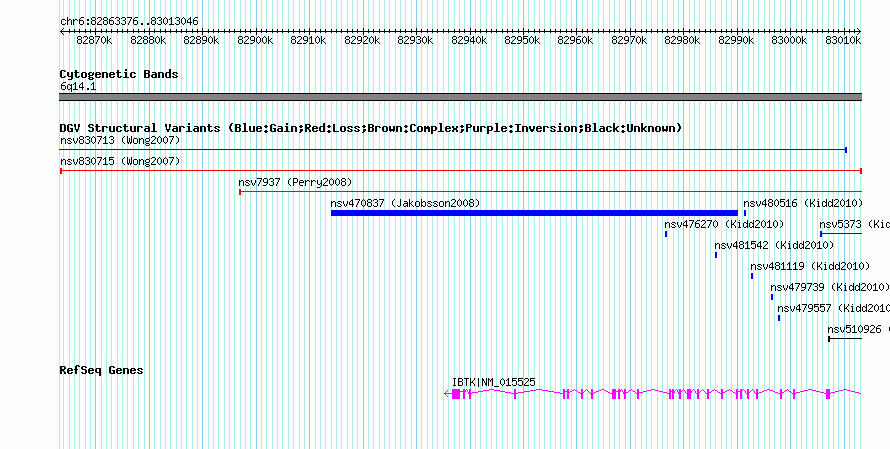
Task: Click the 6q14.1 band label
Action: 78,86
